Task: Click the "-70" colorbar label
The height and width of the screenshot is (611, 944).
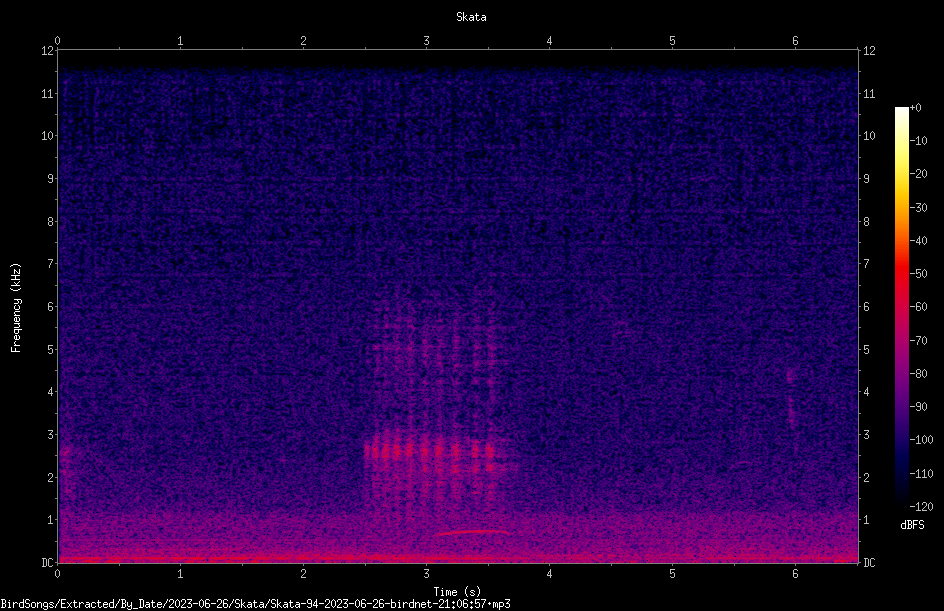Action: click(918, 341)
